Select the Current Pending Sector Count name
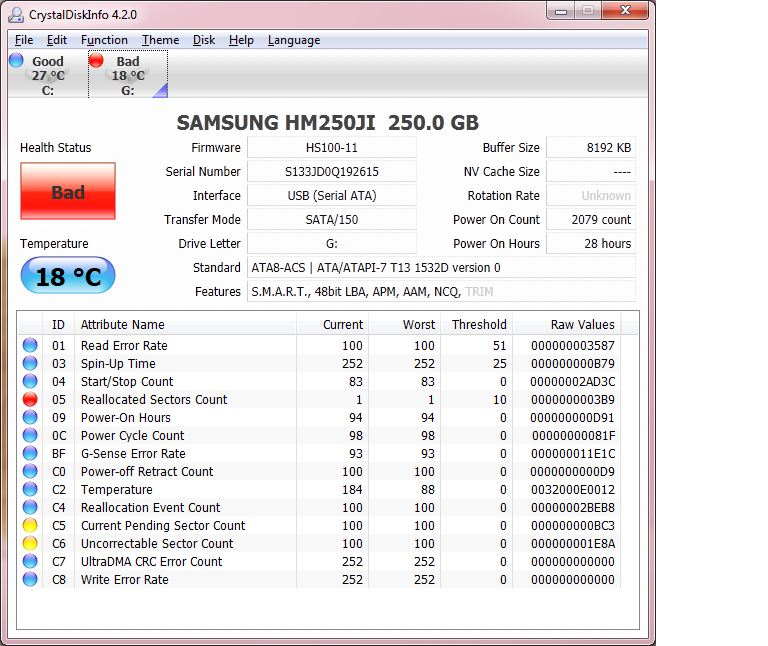Screen dimensions: 768x646 163,526
